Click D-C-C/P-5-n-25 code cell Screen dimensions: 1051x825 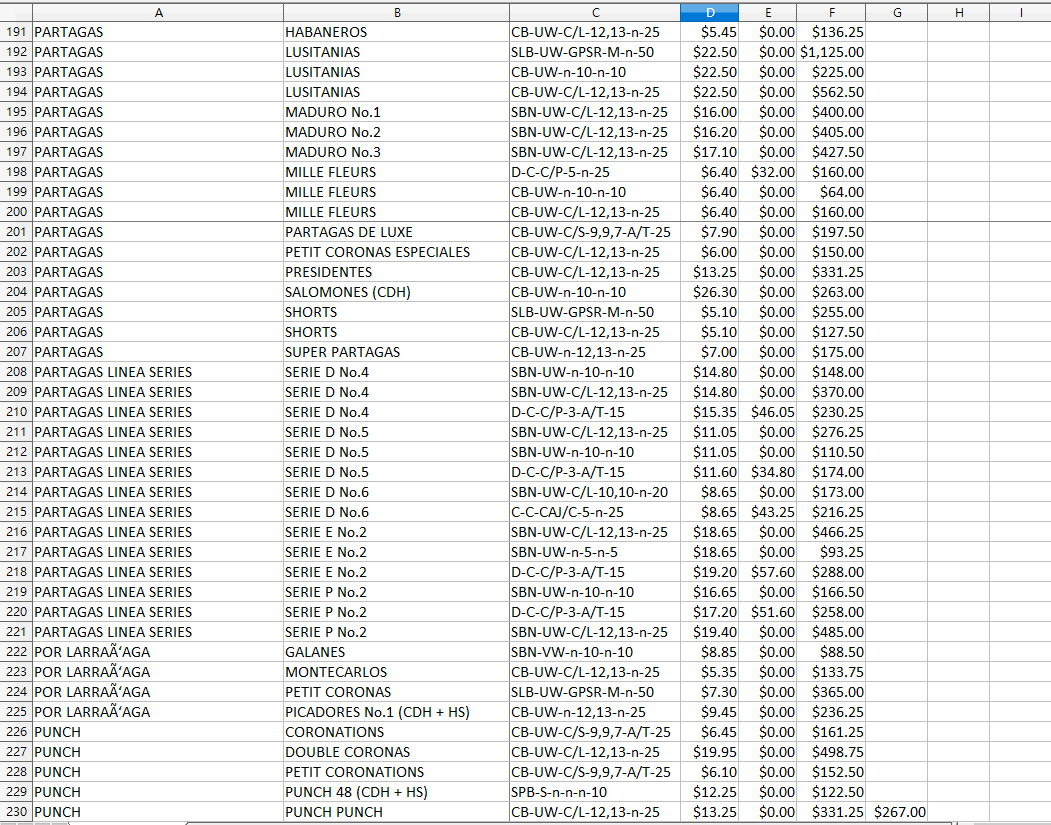(595, 172)
